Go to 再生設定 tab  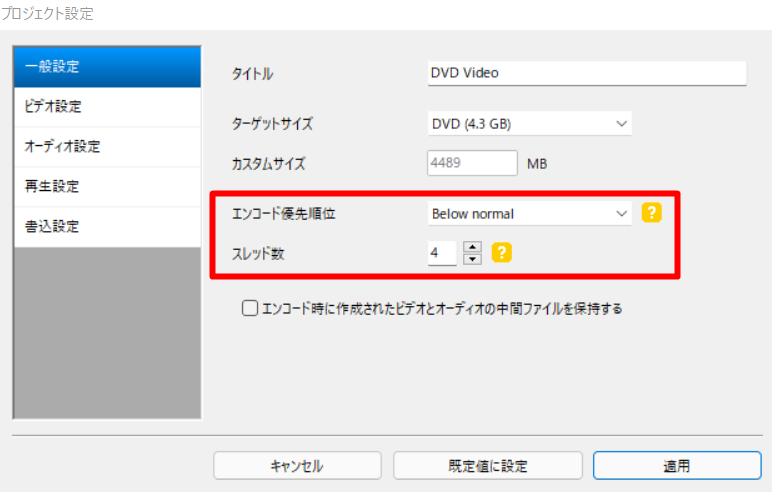tap(107, 187)
